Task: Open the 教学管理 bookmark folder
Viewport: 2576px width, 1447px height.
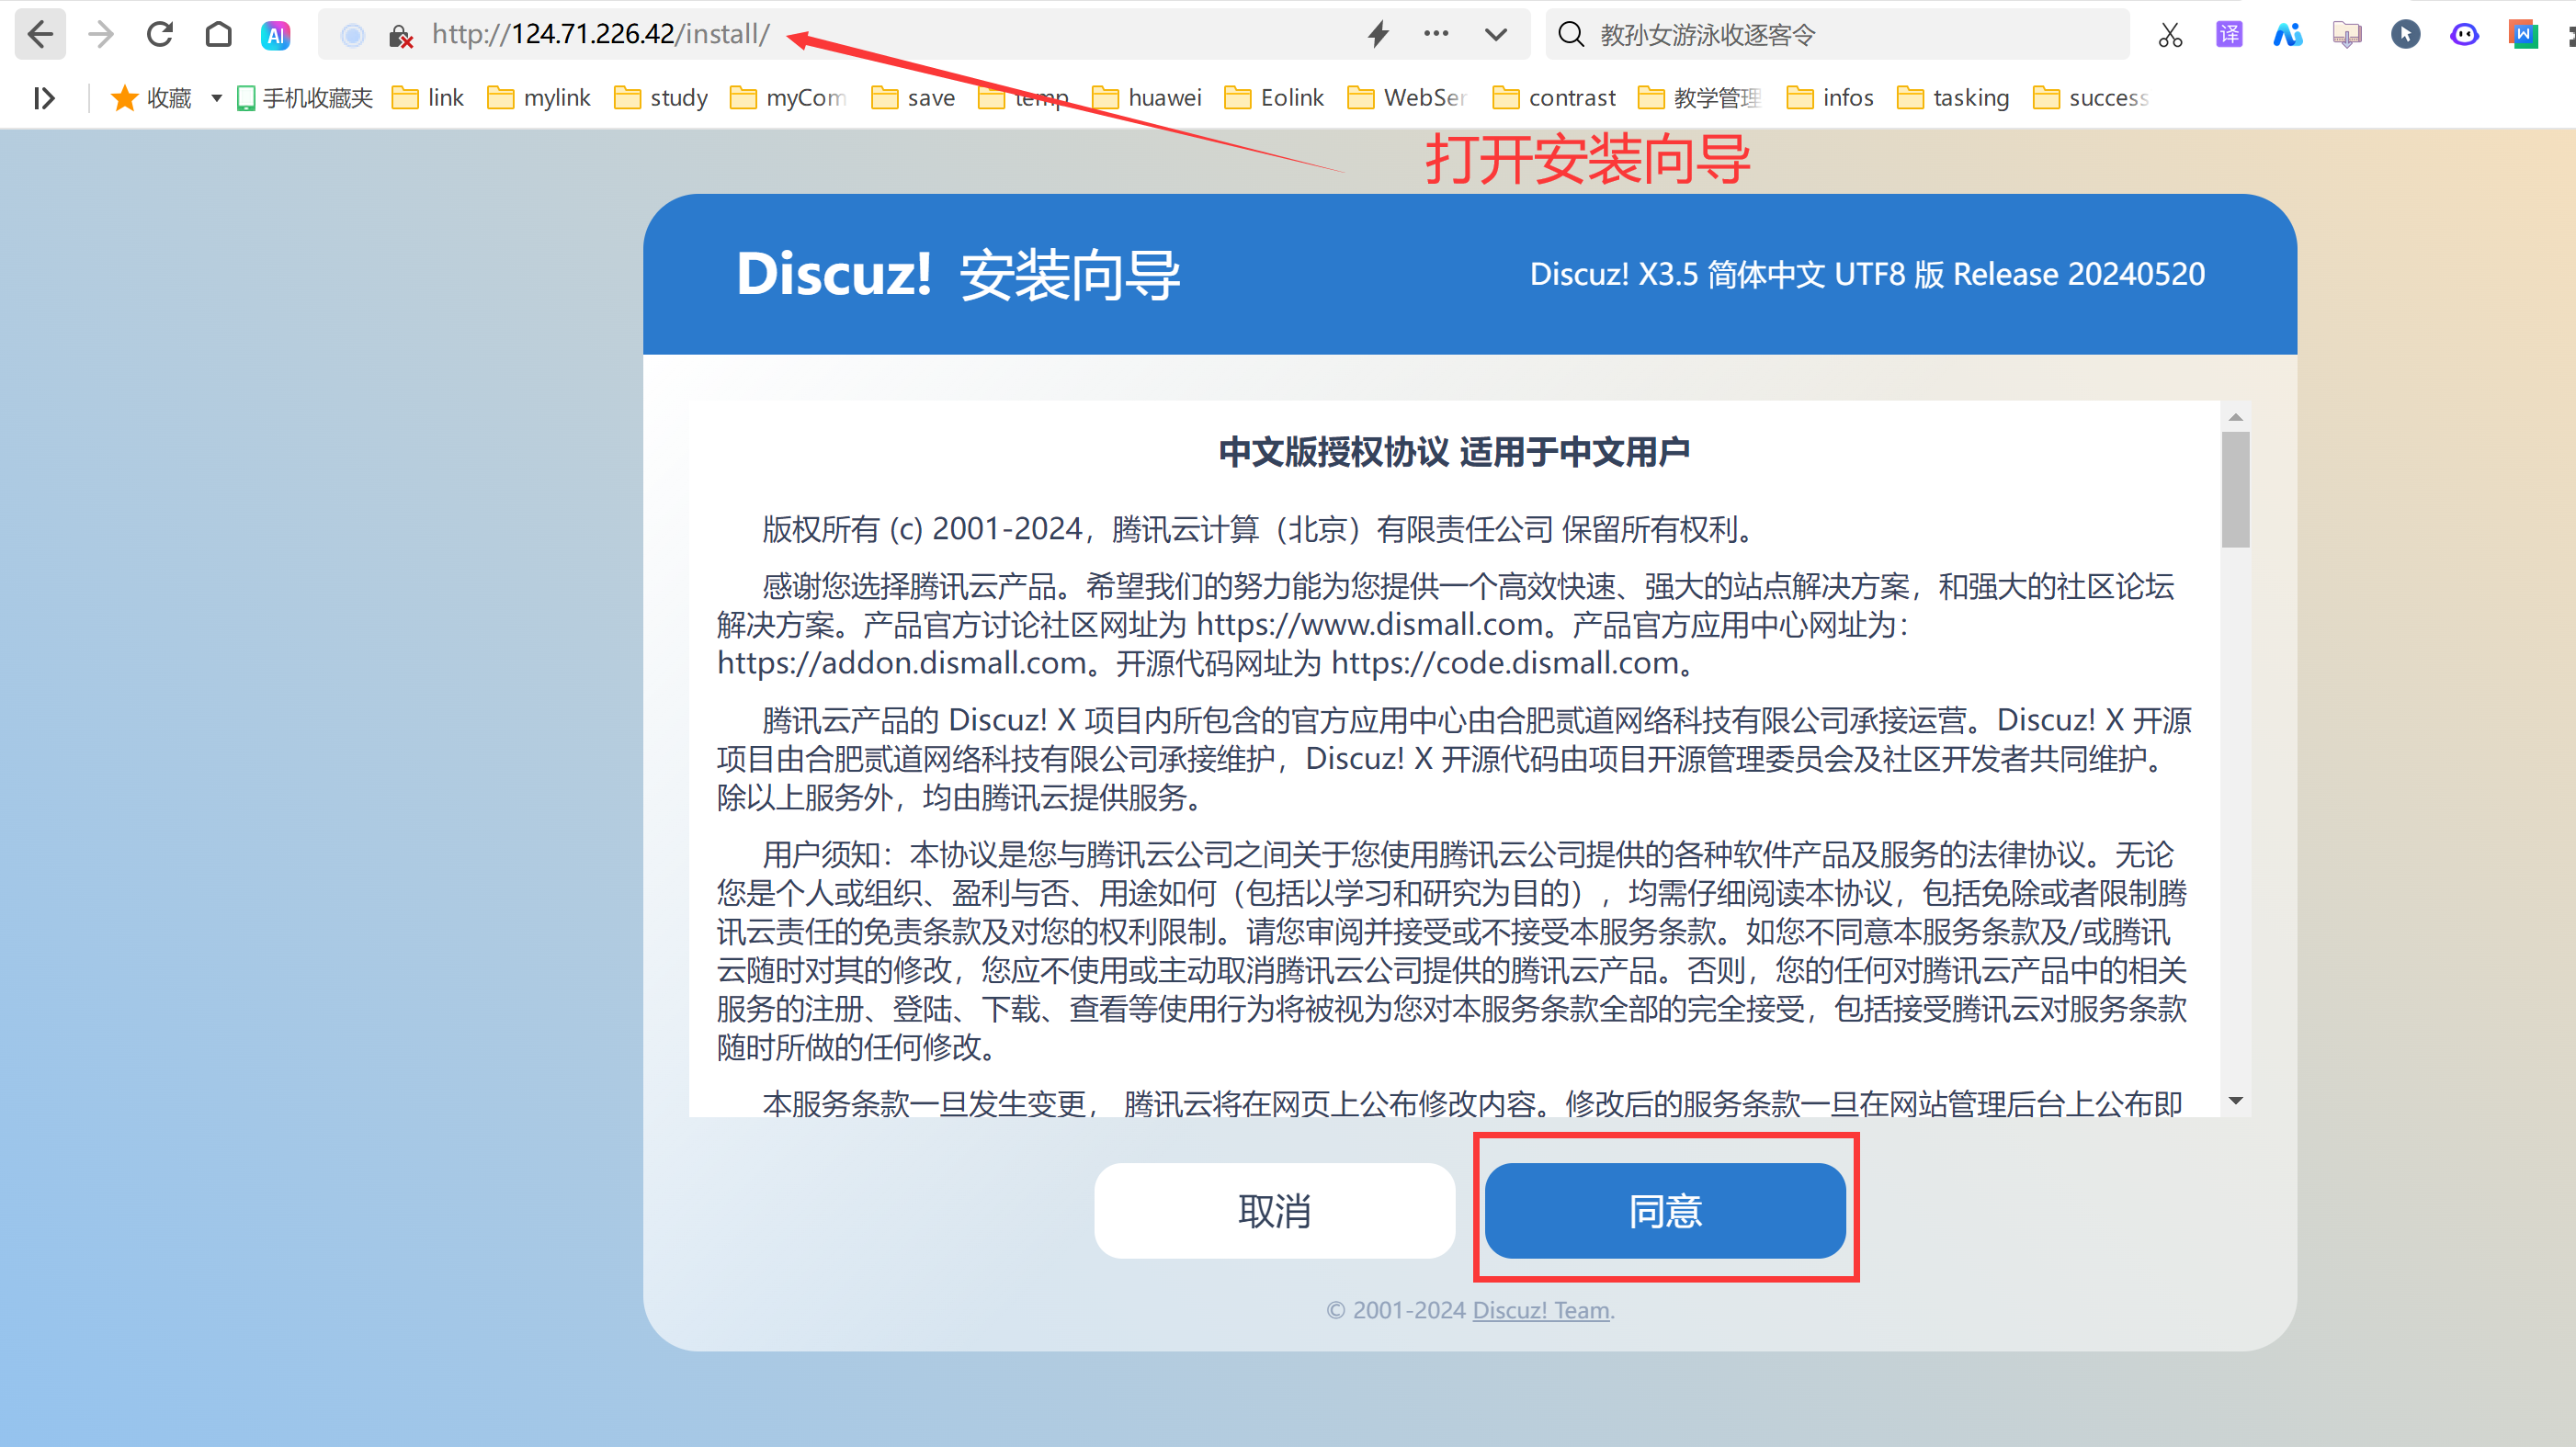Action: click(x=1699, y=98)
